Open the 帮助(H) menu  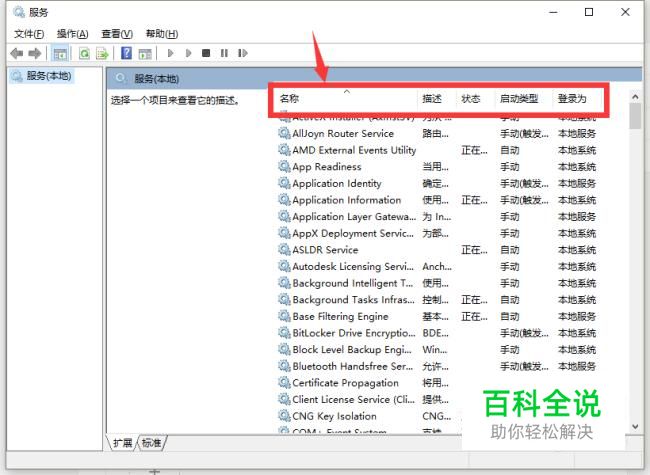tap(162, 34)
